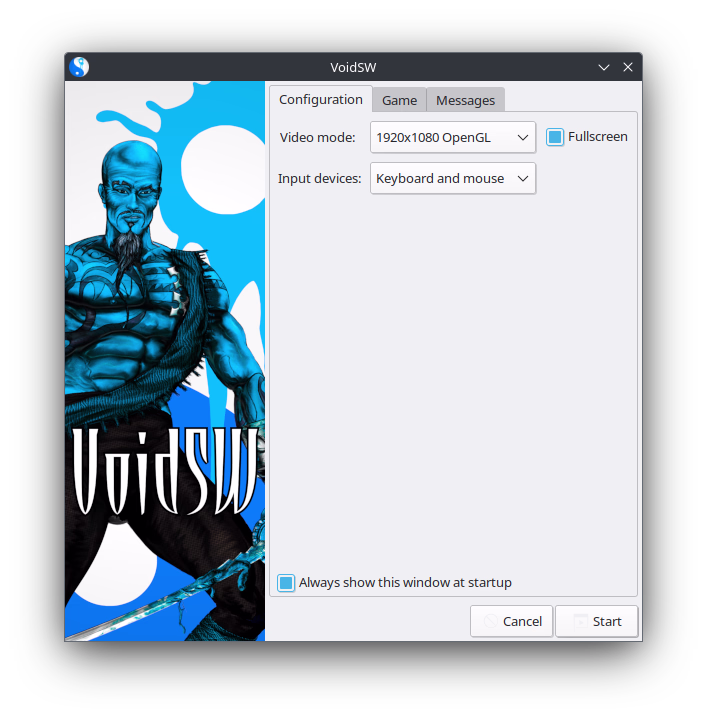The height and width of the screenshot is (718, 707).
Task: Open the Input devices dropdown
Action: 442,179
